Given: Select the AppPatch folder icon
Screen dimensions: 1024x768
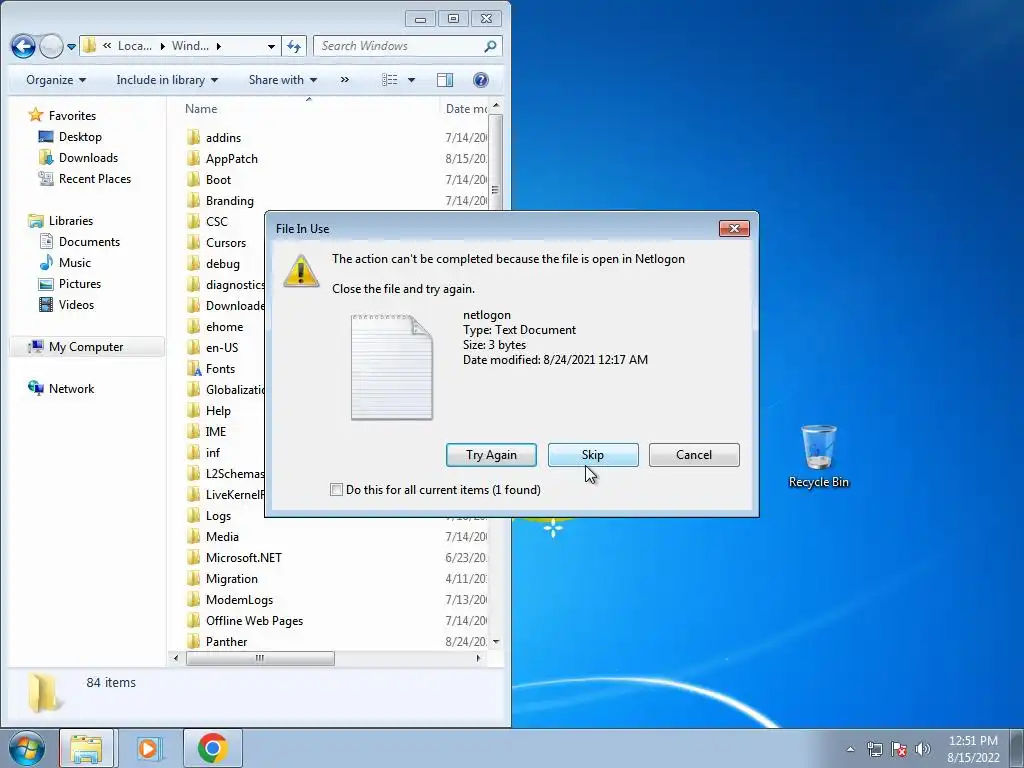Looking at the screenshot, I should point(193,158).
